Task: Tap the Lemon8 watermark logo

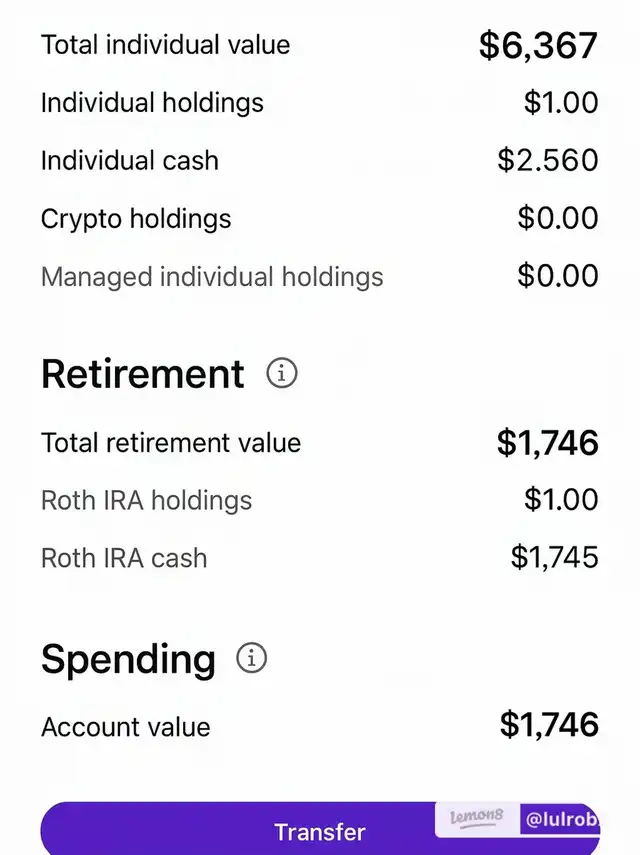Action: 477,819
